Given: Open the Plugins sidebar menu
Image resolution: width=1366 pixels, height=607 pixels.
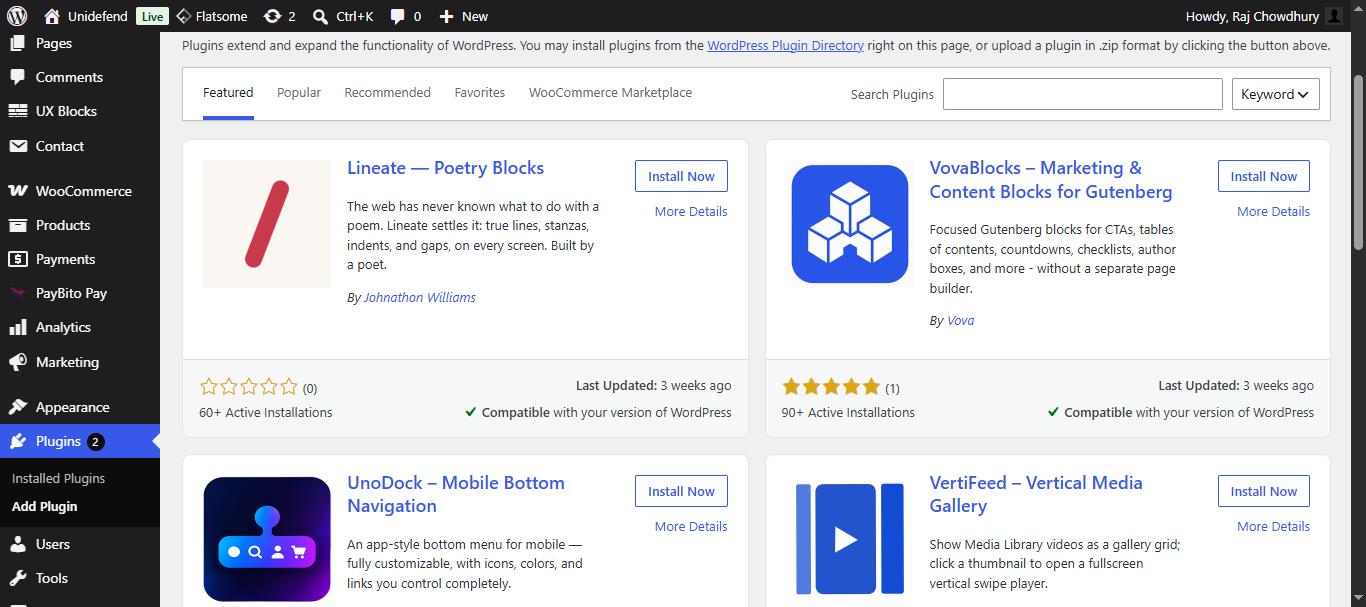Looking at the screenshot, I should pos(80,441).
